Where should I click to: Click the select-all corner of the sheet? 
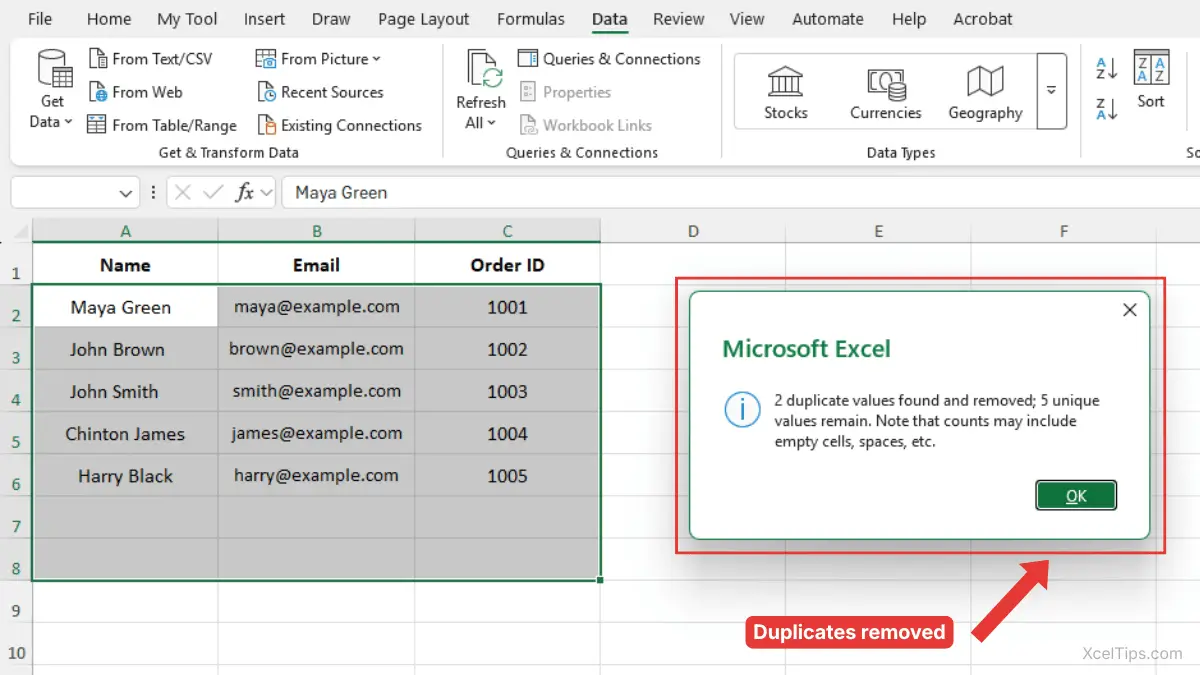click(x=20, y=231)
